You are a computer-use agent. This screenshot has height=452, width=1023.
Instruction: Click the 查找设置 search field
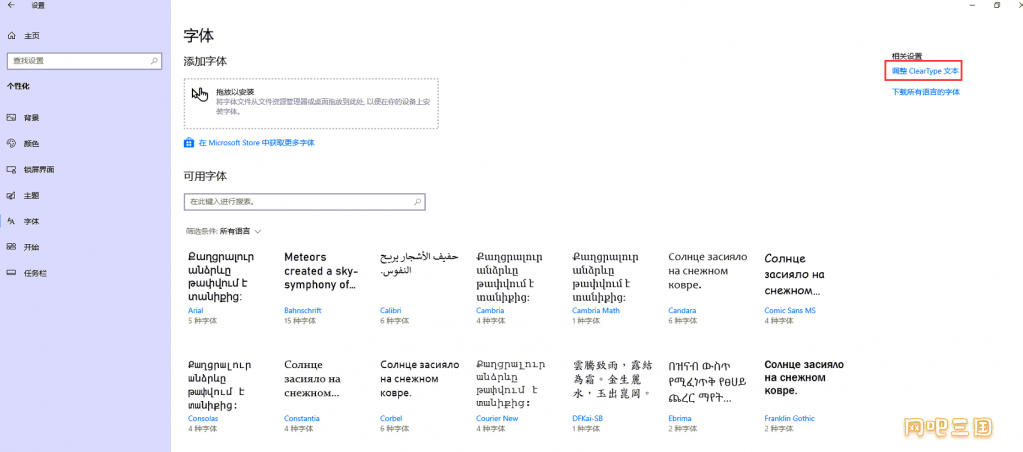84,61
